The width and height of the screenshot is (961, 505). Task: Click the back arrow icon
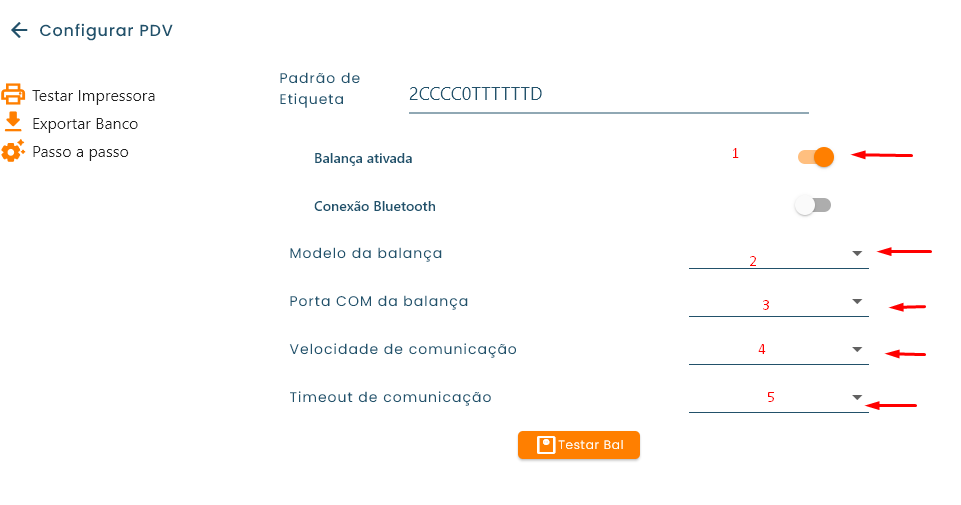click(x=18, y=31)
